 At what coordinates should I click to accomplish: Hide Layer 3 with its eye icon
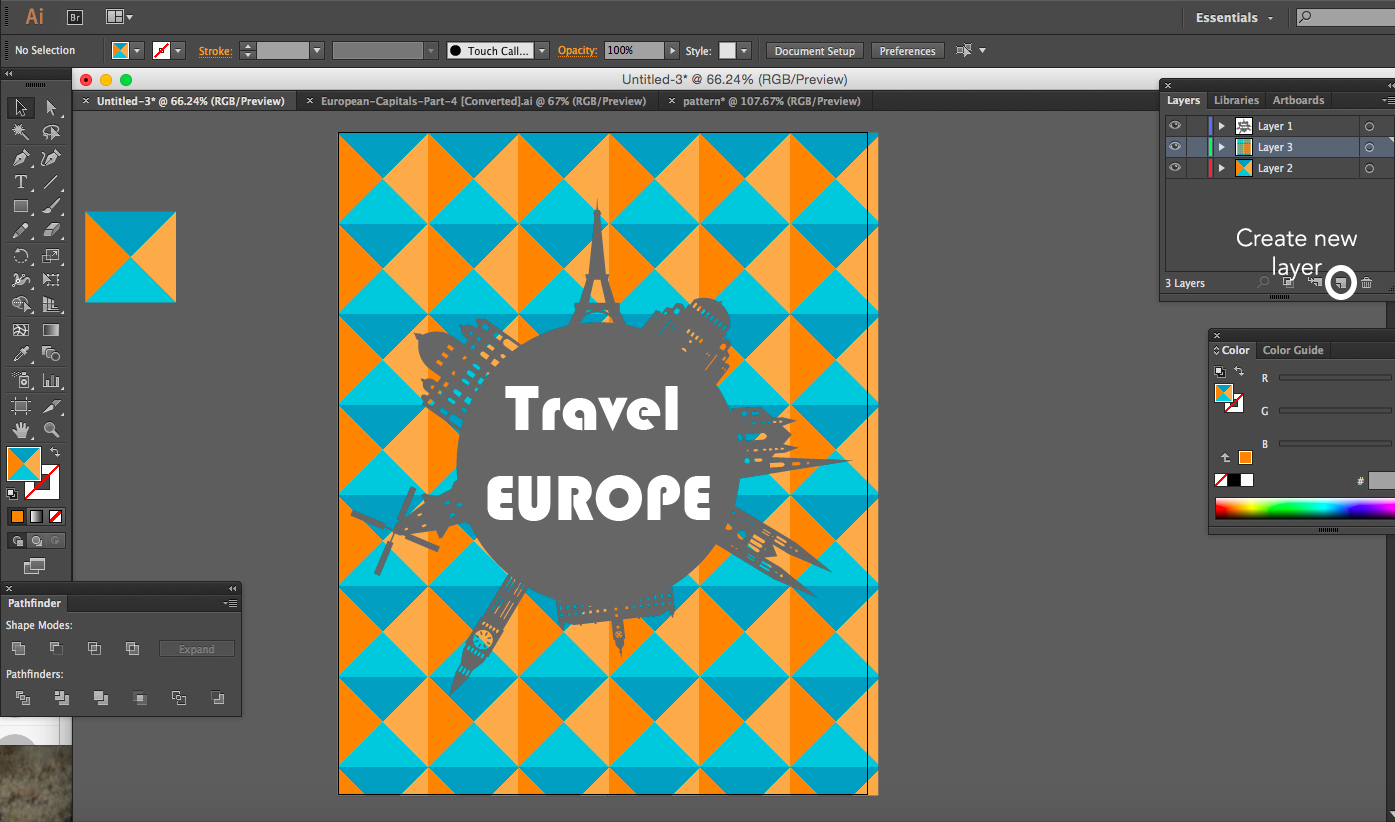[x=1175, y=147]
